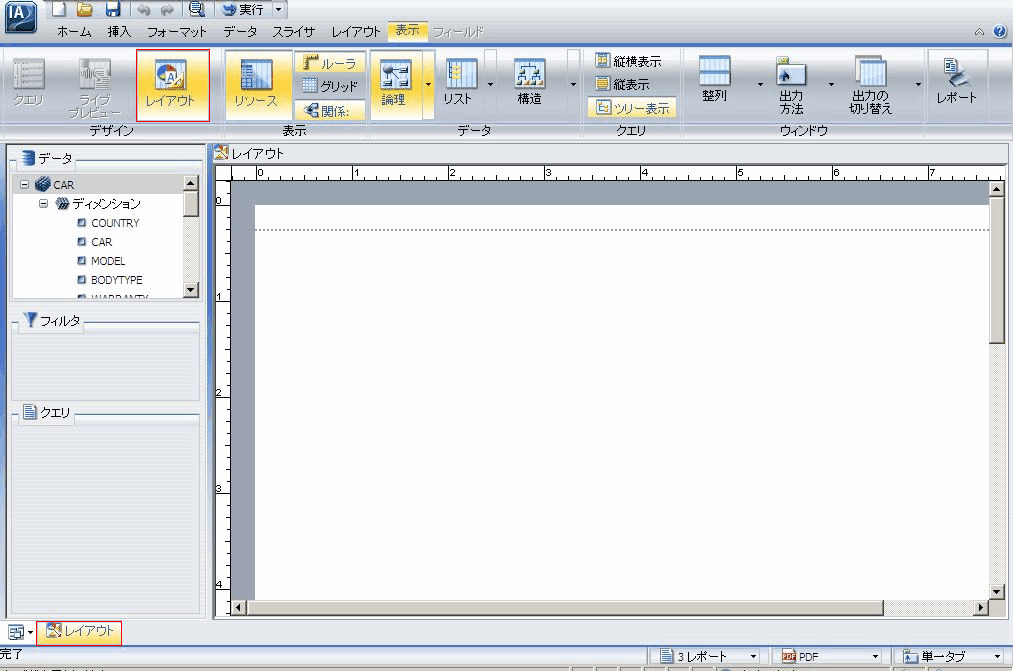The image size is (1013, 671).
Task: Open the レイアウト ribbon tab
Action: [x=356, y=32]
